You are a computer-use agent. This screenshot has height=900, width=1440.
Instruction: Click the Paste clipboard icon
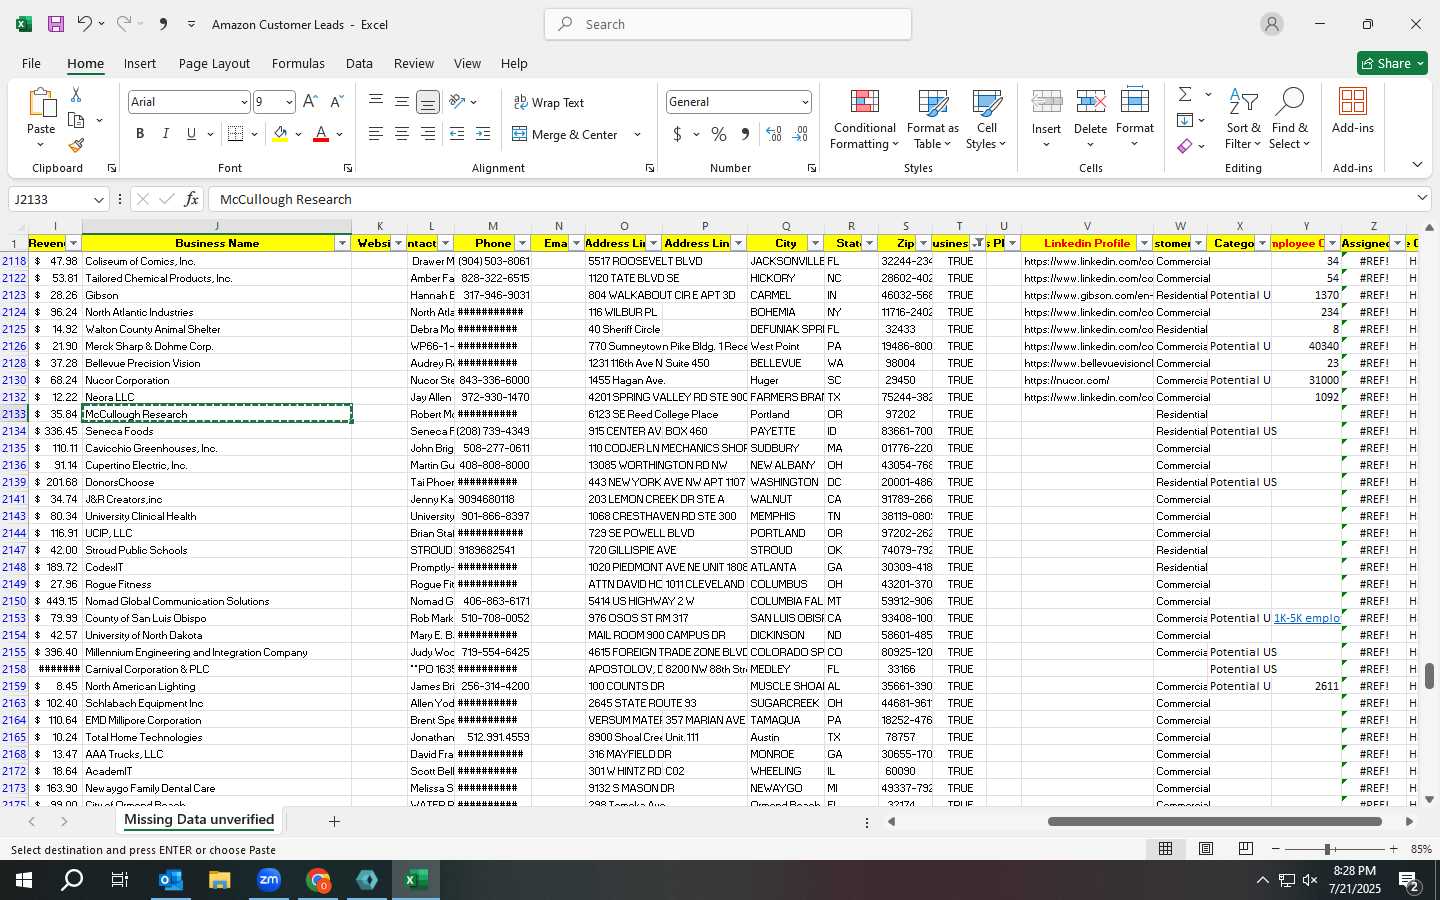[x=41, y=103]
